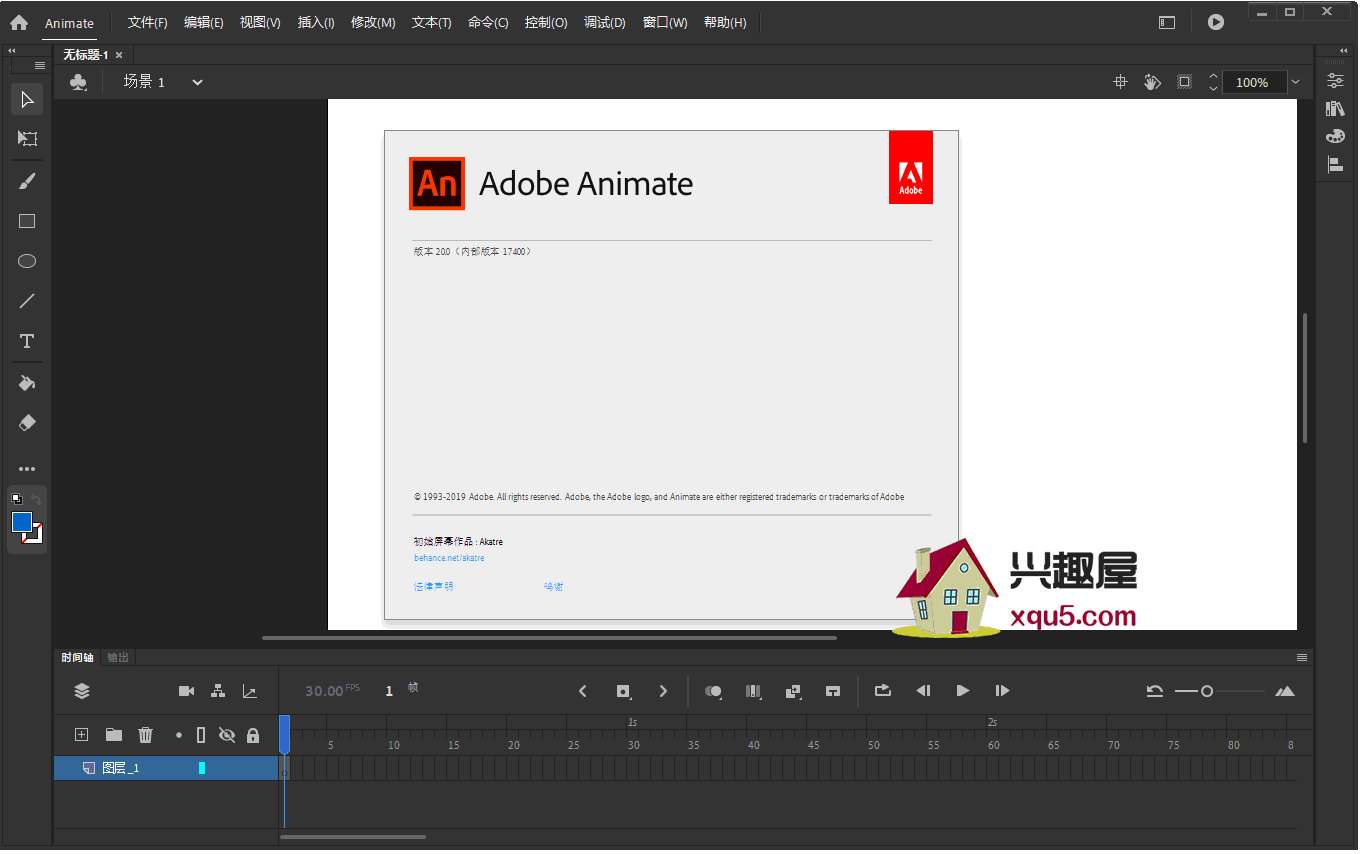The height and width of the screenshot is (854, 1360).
Task: Click the black and white default colors icon
Action: point(17,498)
